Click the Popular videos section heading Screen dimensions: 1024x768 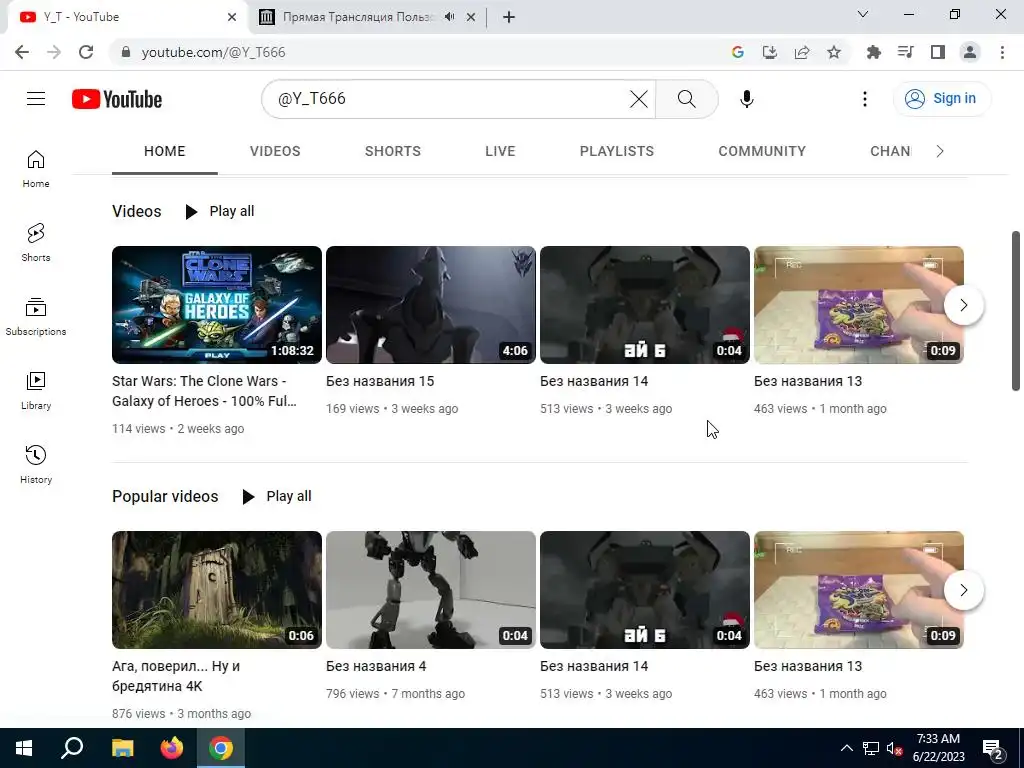[x=165, y=496]
